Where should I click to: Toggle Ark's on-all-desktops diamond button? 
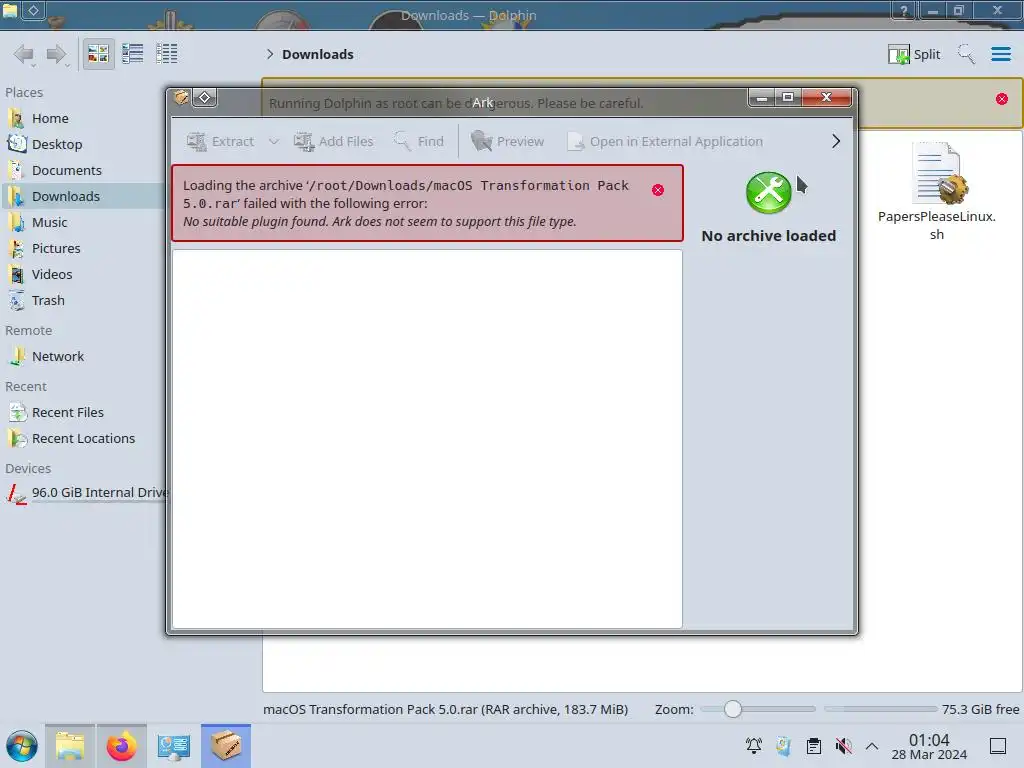(204, 98)
